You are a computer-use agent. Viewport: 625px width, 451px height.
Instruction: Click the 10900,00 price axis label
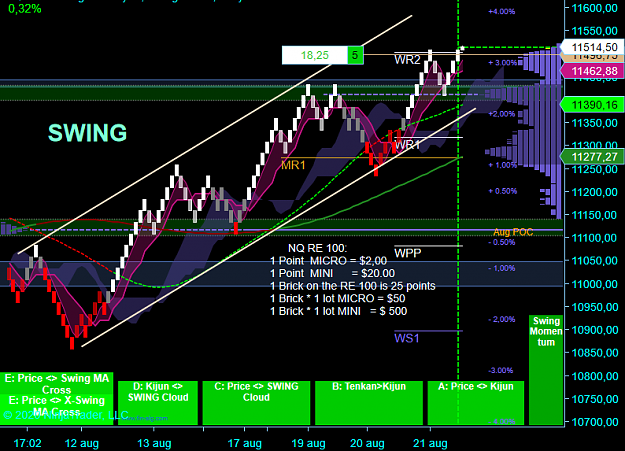(595, 330)
